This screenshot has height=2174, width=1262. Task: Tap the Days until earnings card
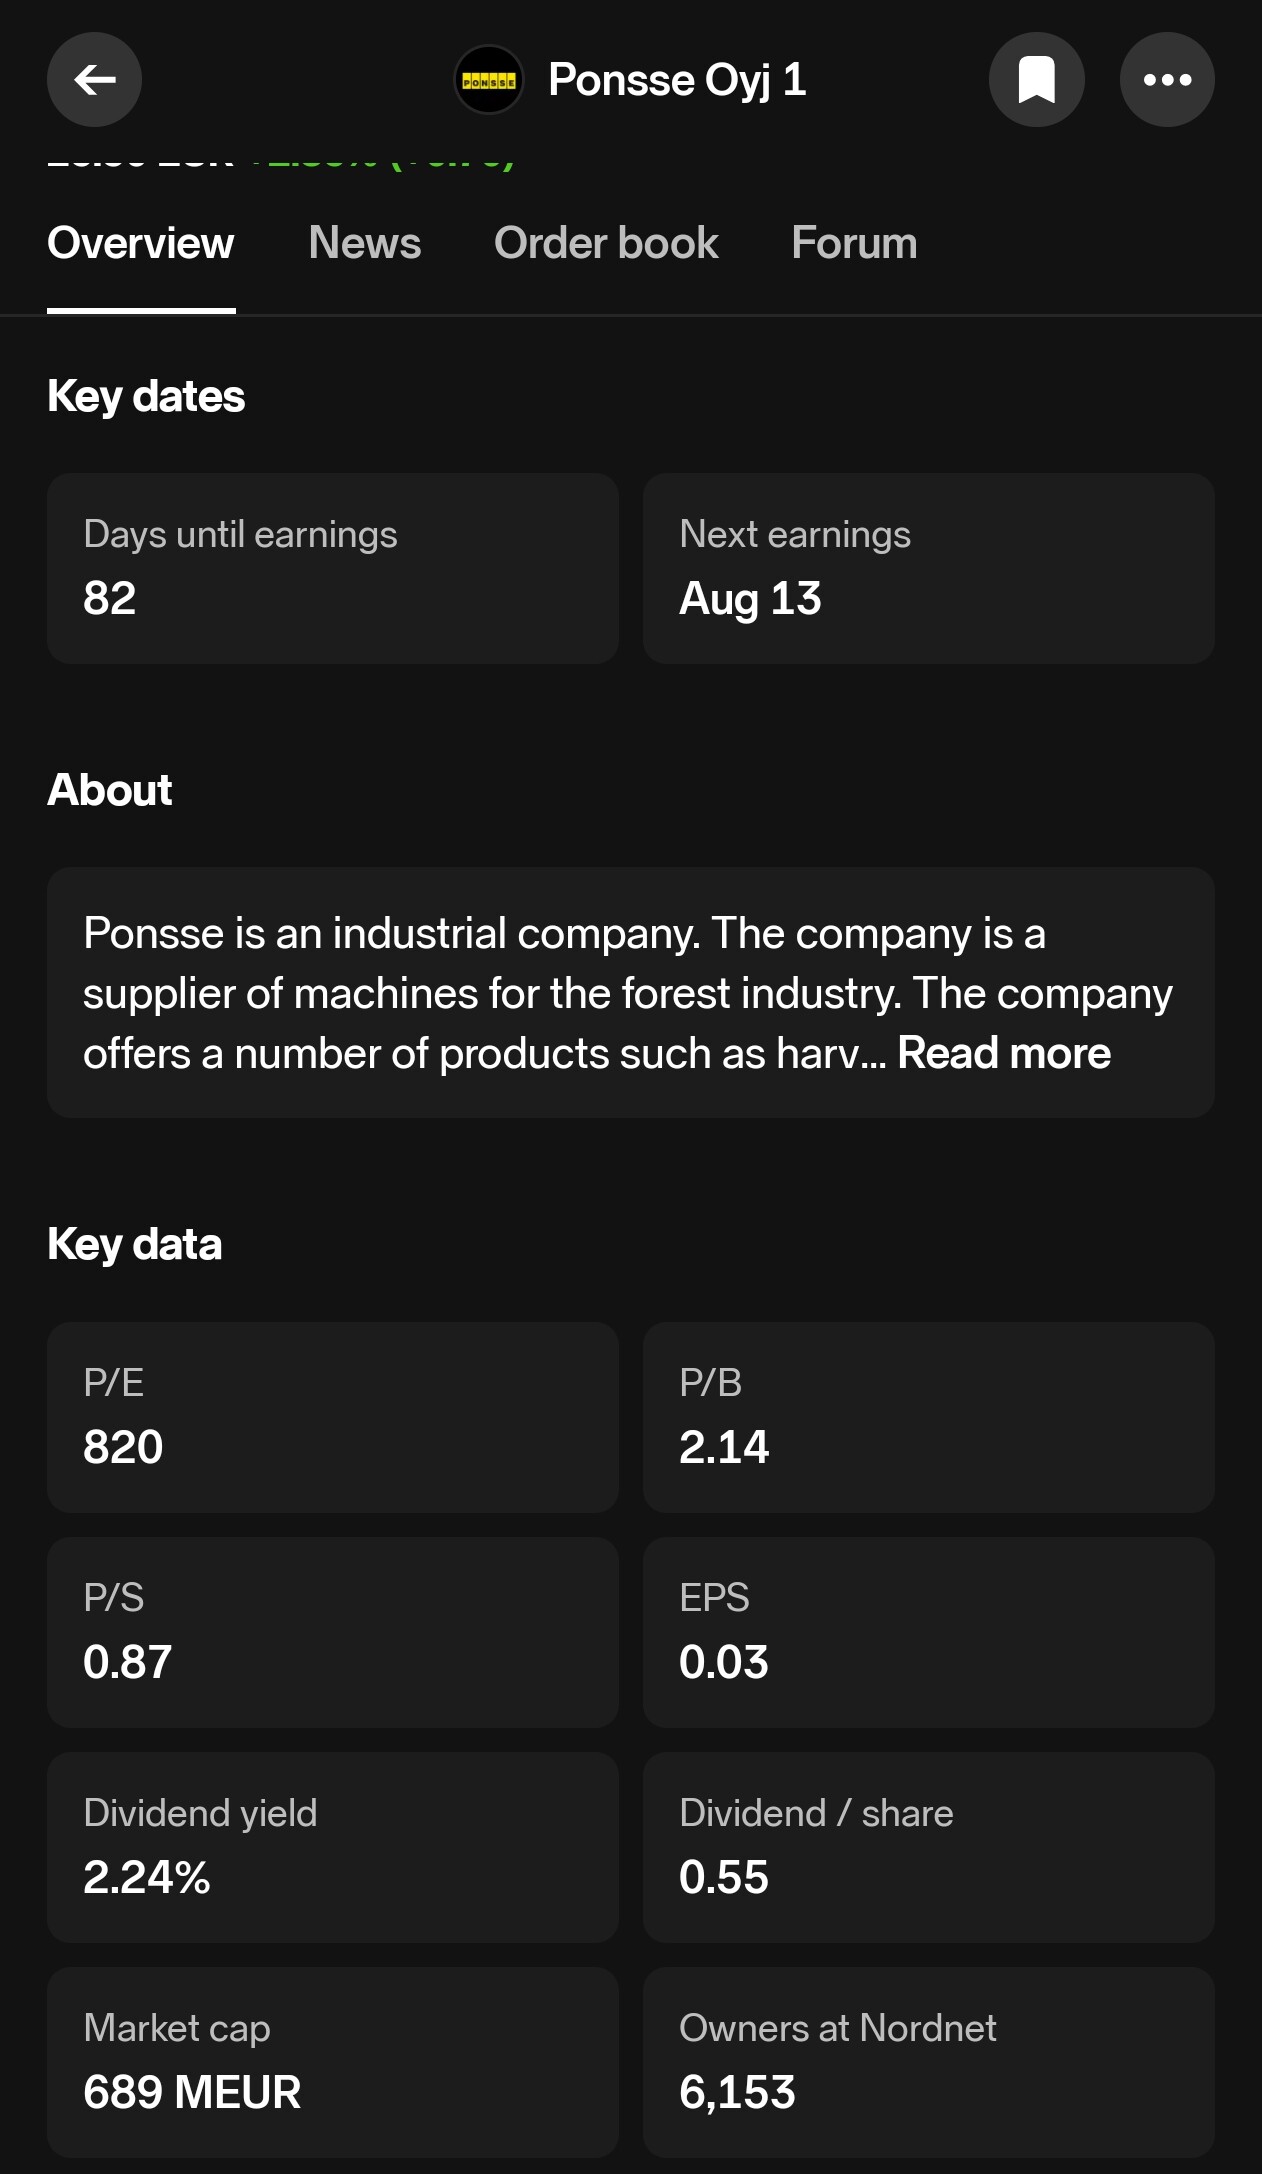coord(332,568)
